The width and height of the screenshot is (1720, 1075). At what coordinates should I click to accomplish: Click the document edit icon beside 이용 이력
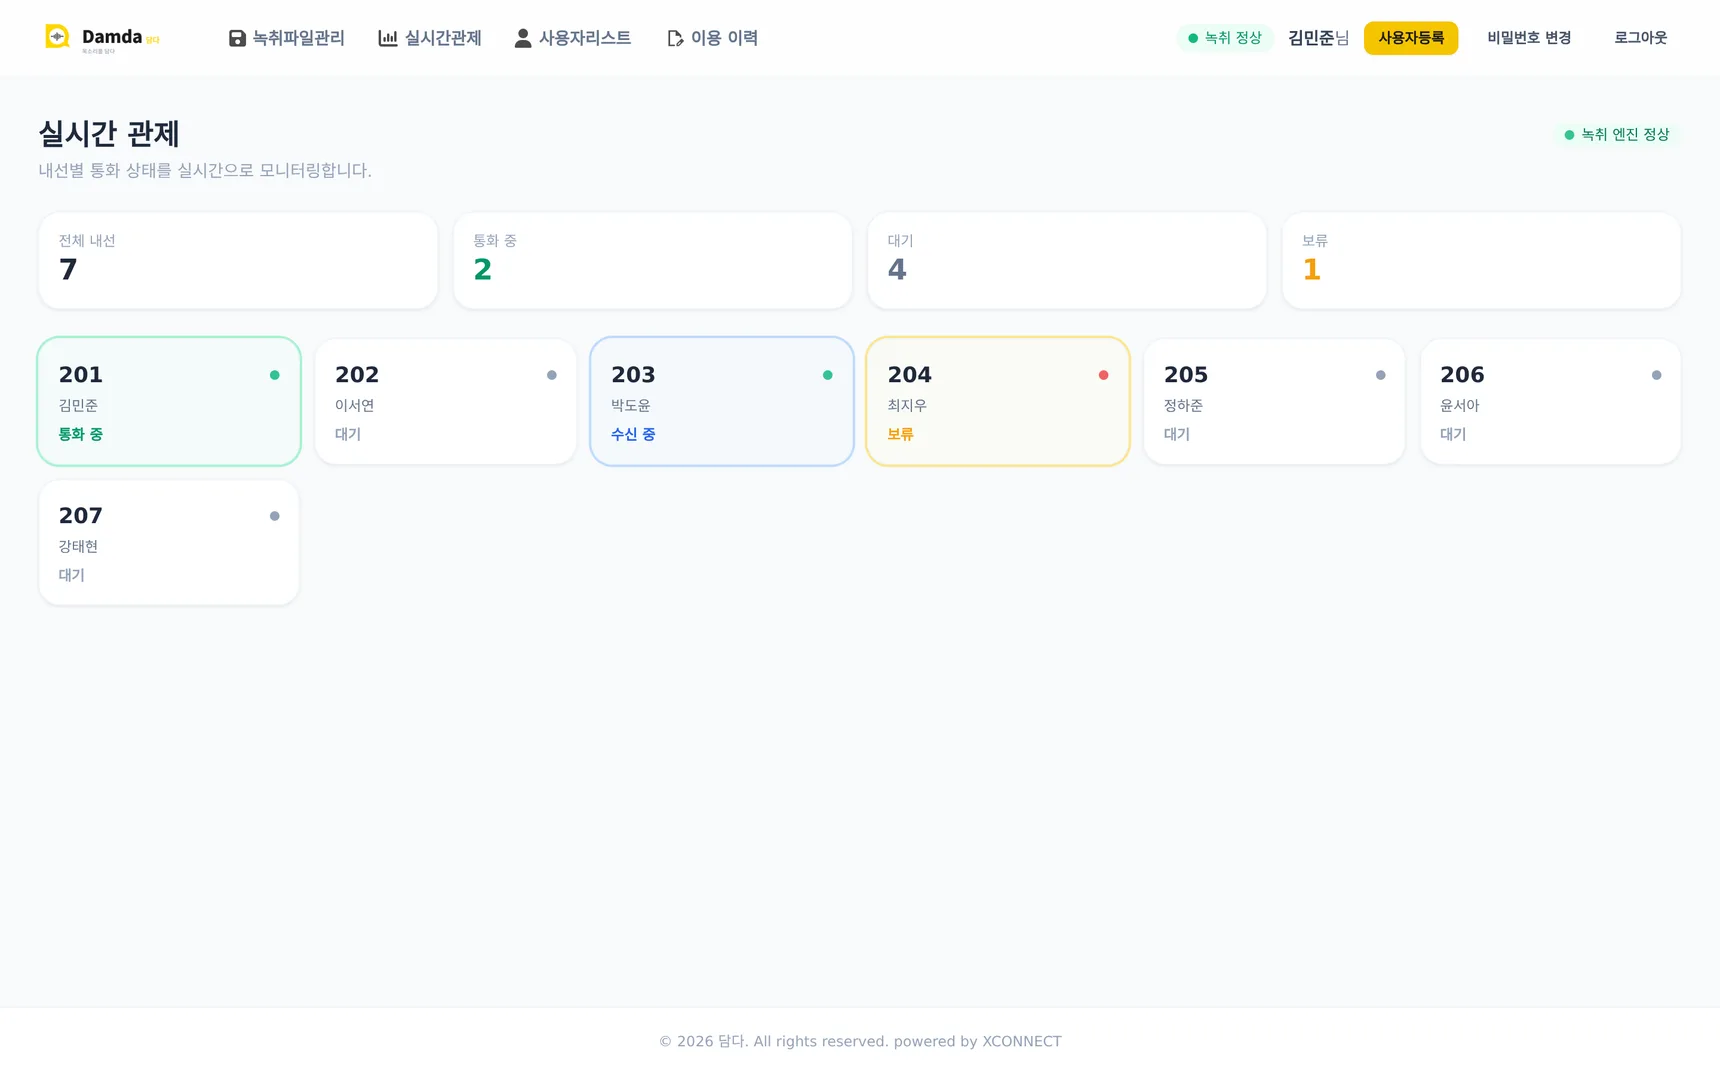click(x=675, y=38)
